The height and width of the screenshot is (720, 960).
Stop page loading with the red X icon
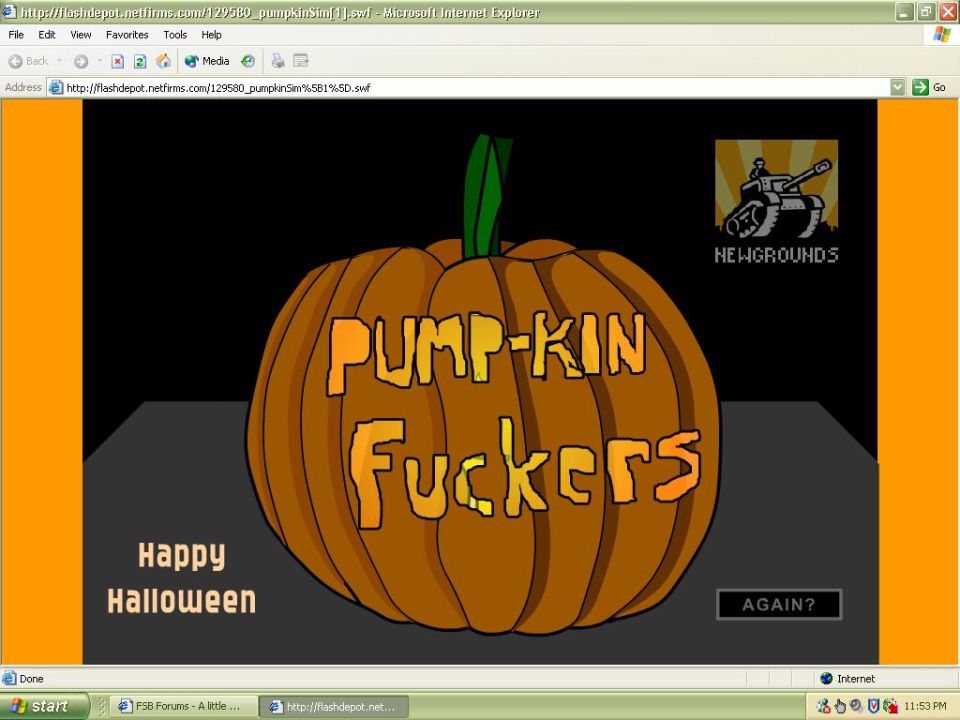coord(118,61)
